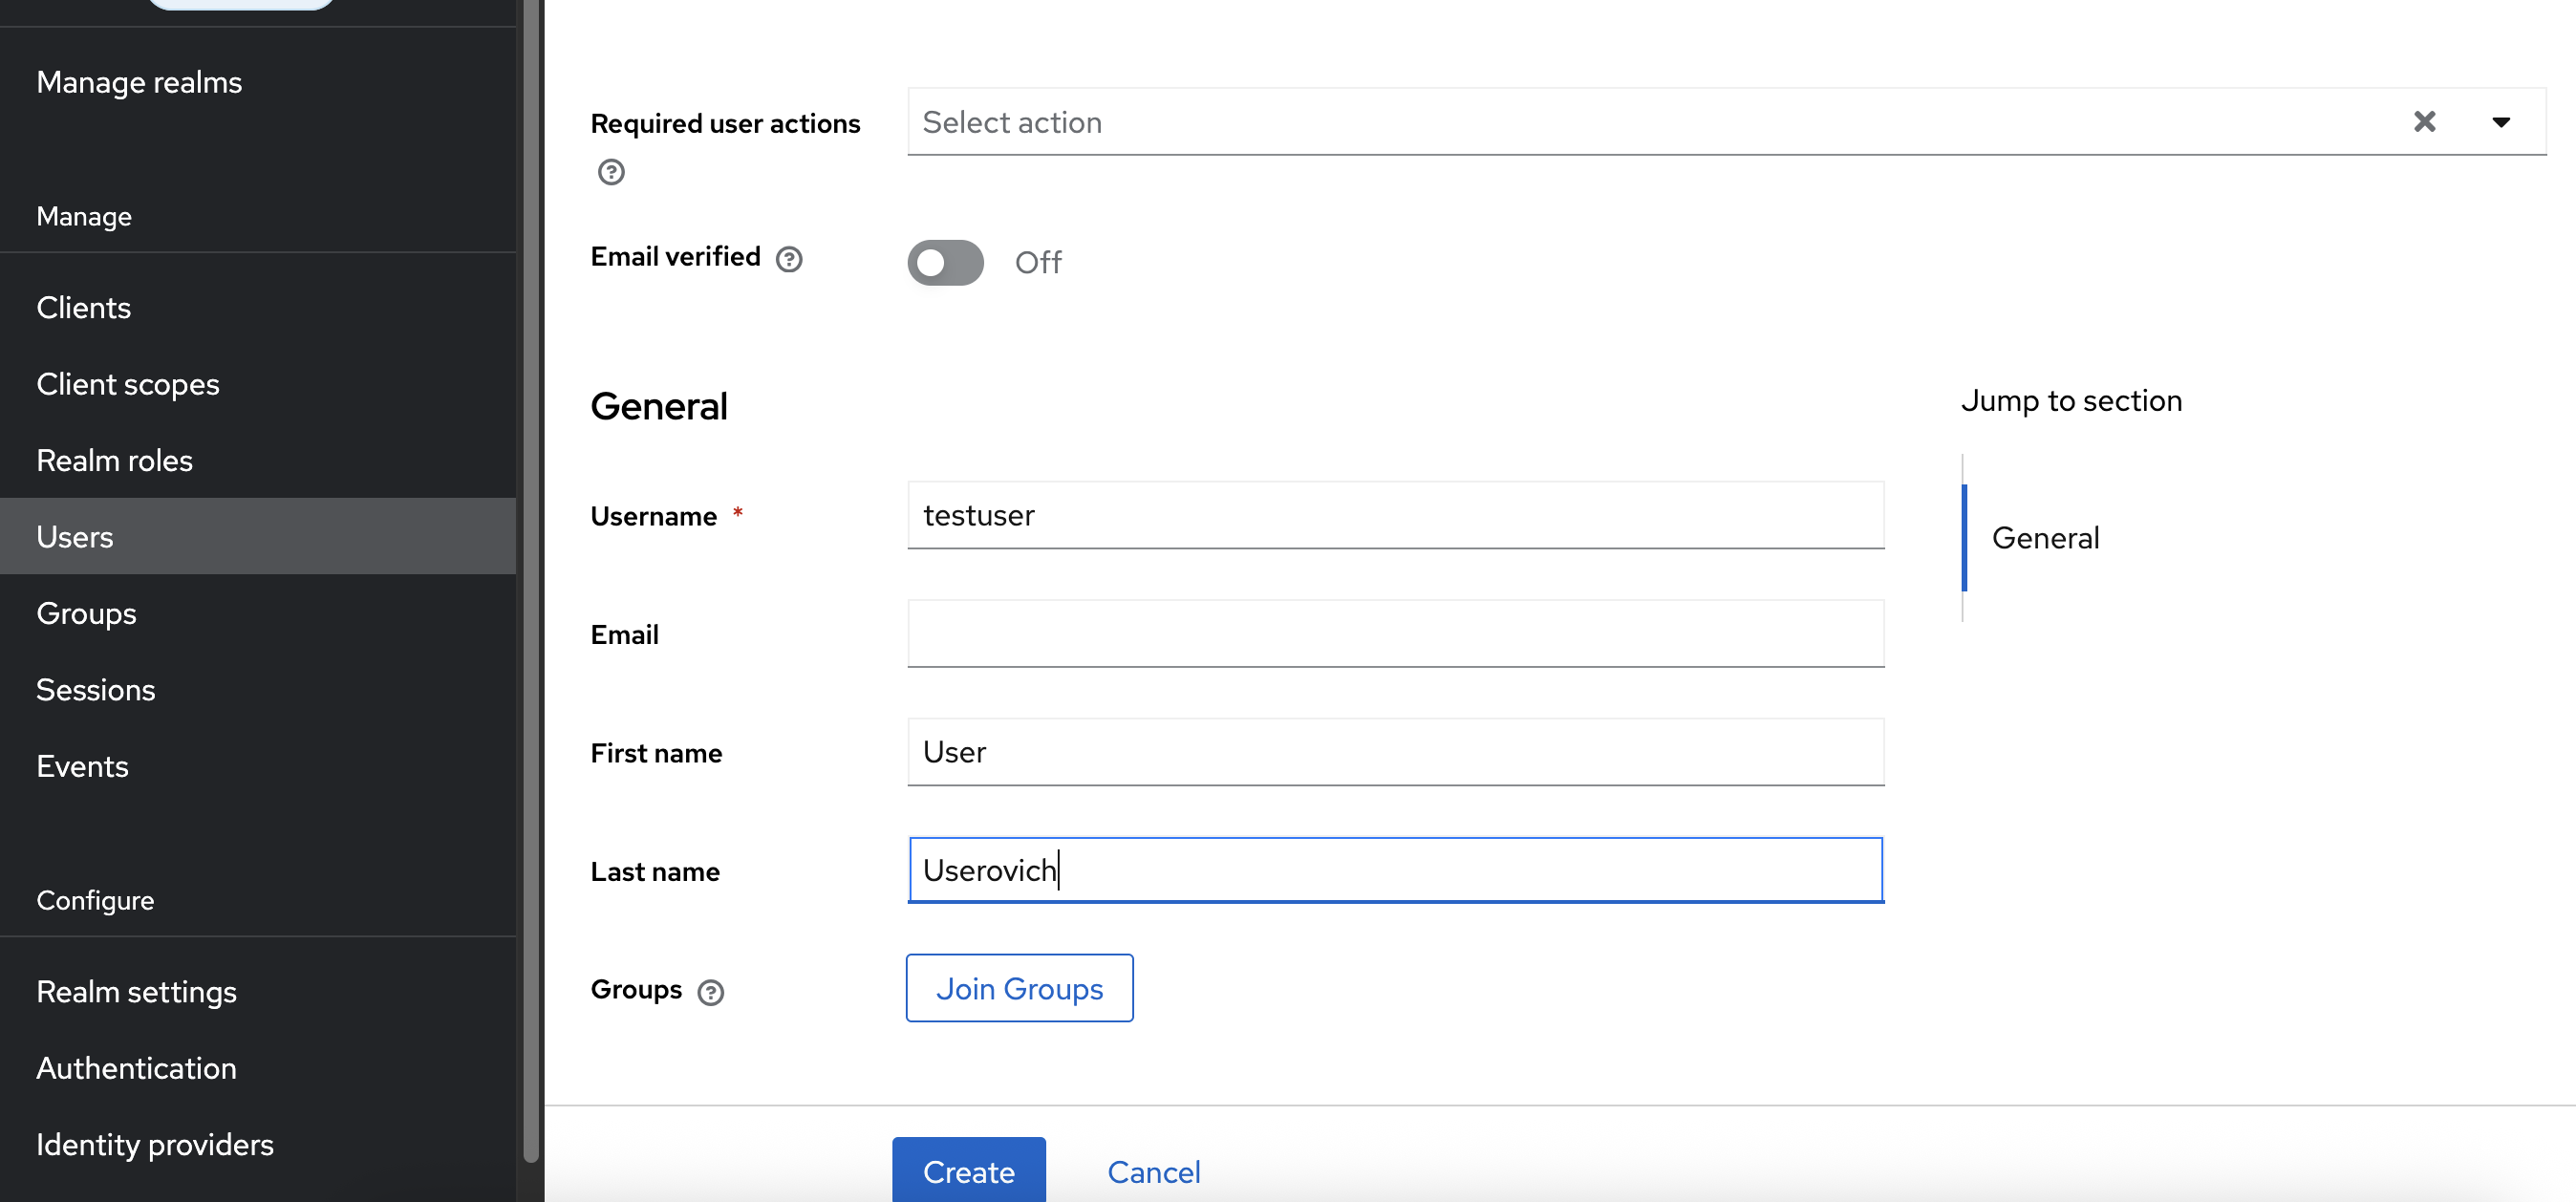Jump to the General section link

point(2045,538)
